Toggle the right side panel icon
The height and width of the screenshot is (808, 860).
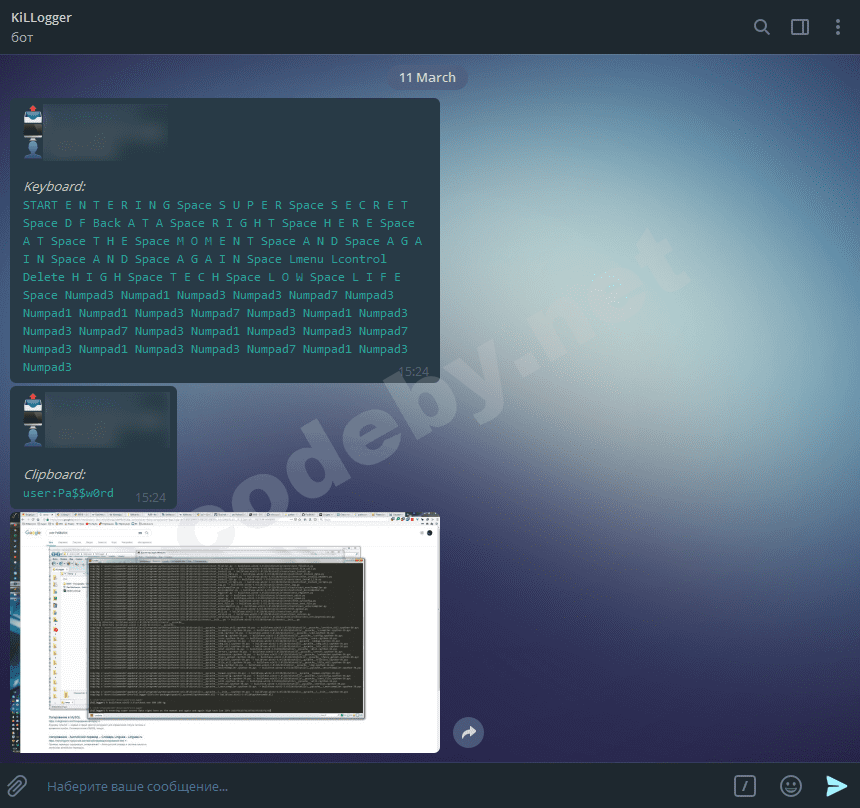coord(800,27)
